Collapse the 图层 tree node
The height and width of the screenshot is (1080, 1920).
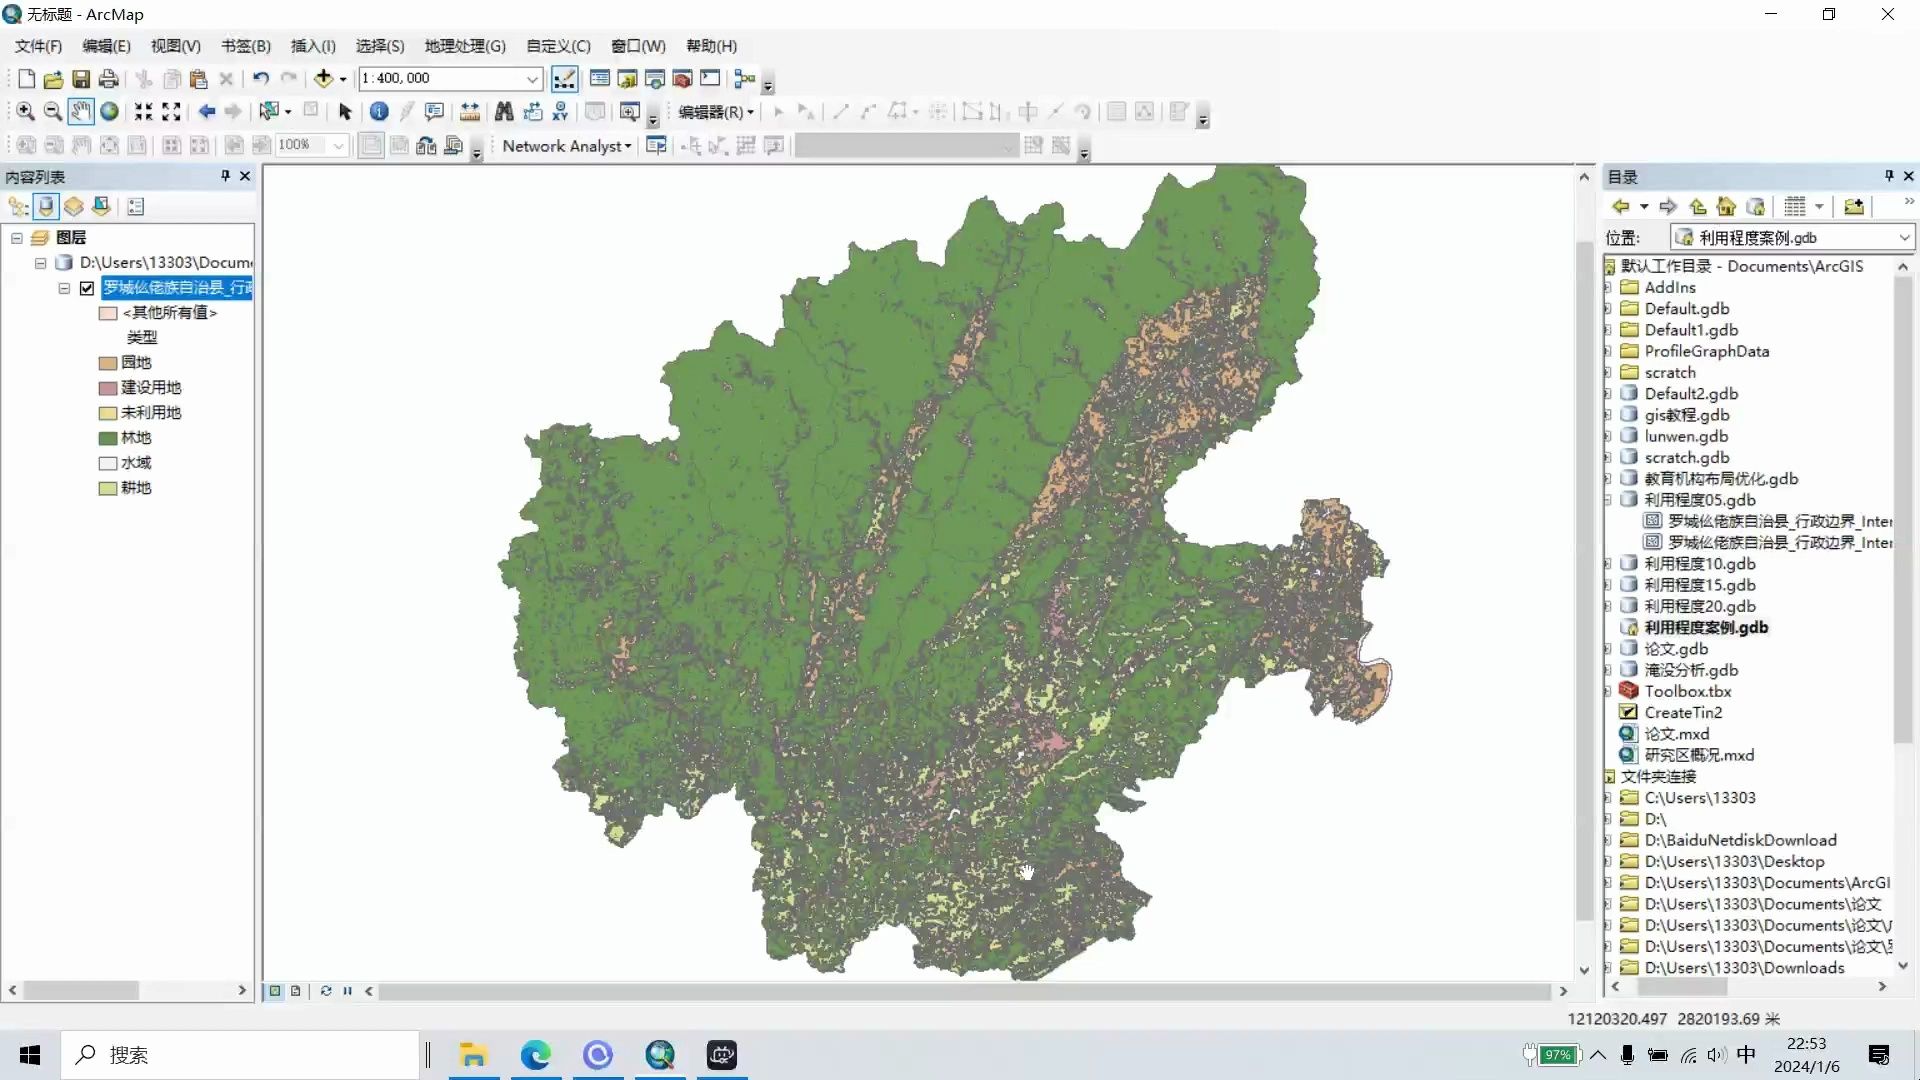(x=16, y=238)
